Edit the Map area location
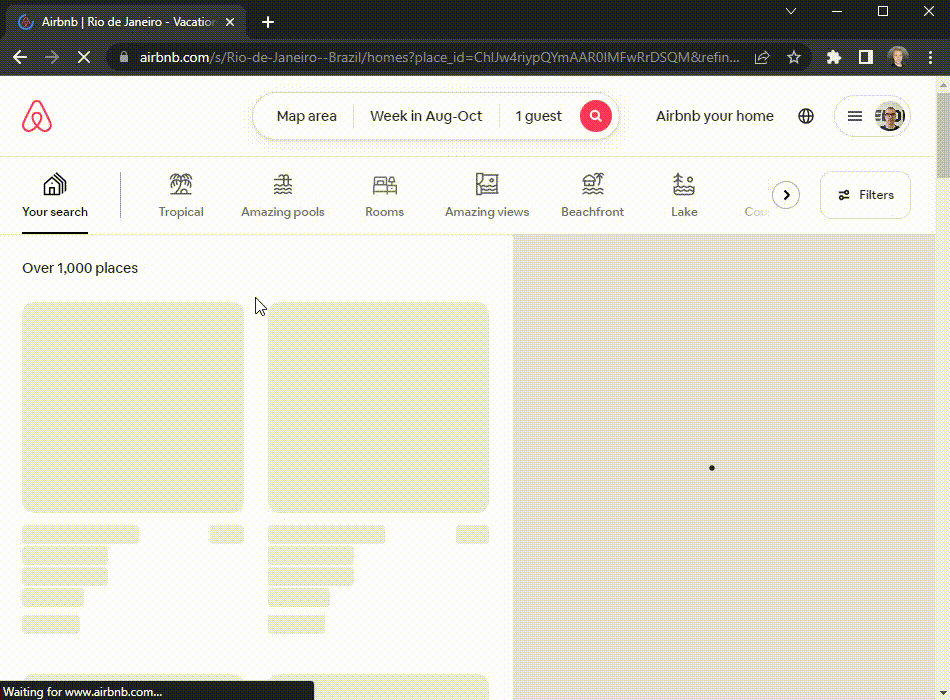Image resolution: width=950 pixels, height=700 pixels. 307,116
